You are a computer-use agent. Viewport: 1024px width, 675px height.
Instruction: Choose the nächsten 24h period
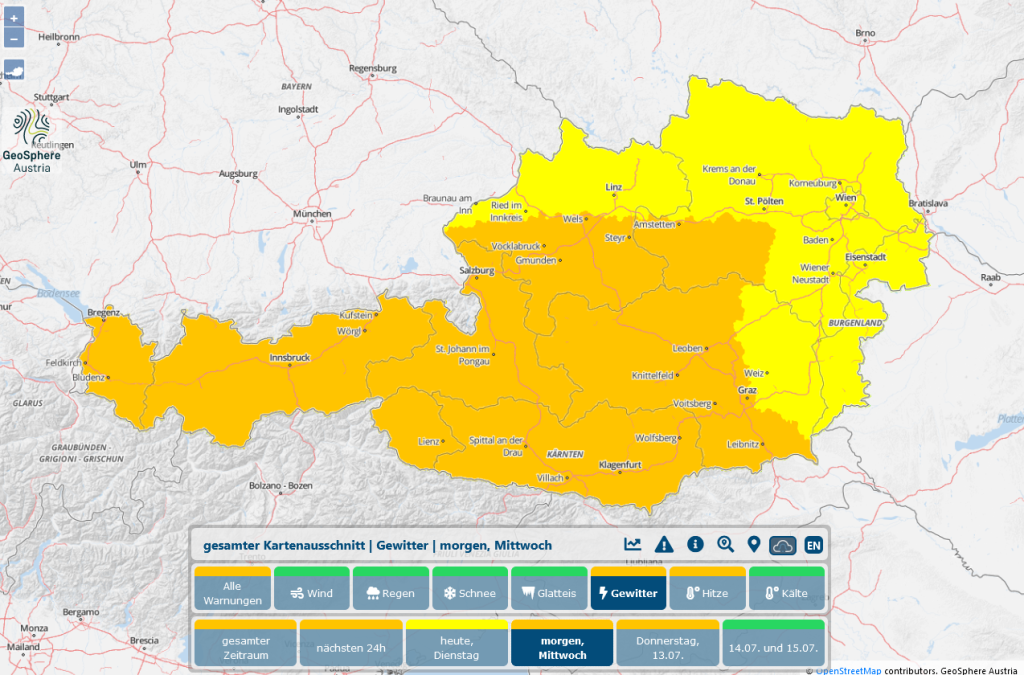(350, 646)
